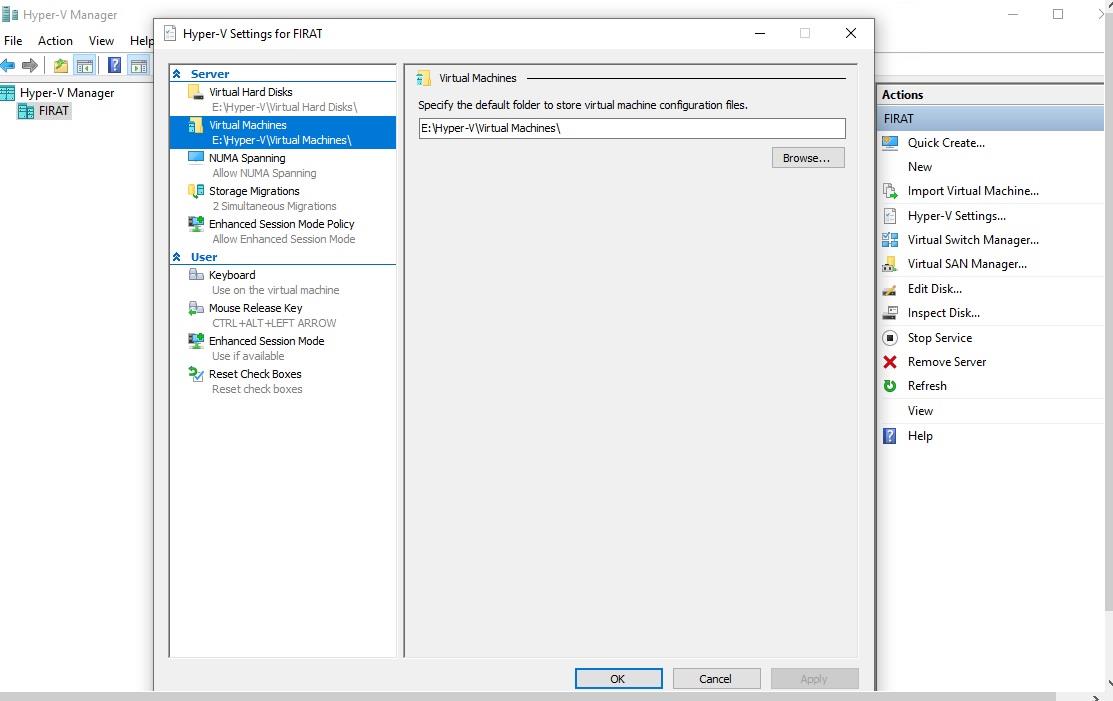The image size is (1113, 701).
Task: Click Cancel to discard settings
Action: [x=716, y=679]
